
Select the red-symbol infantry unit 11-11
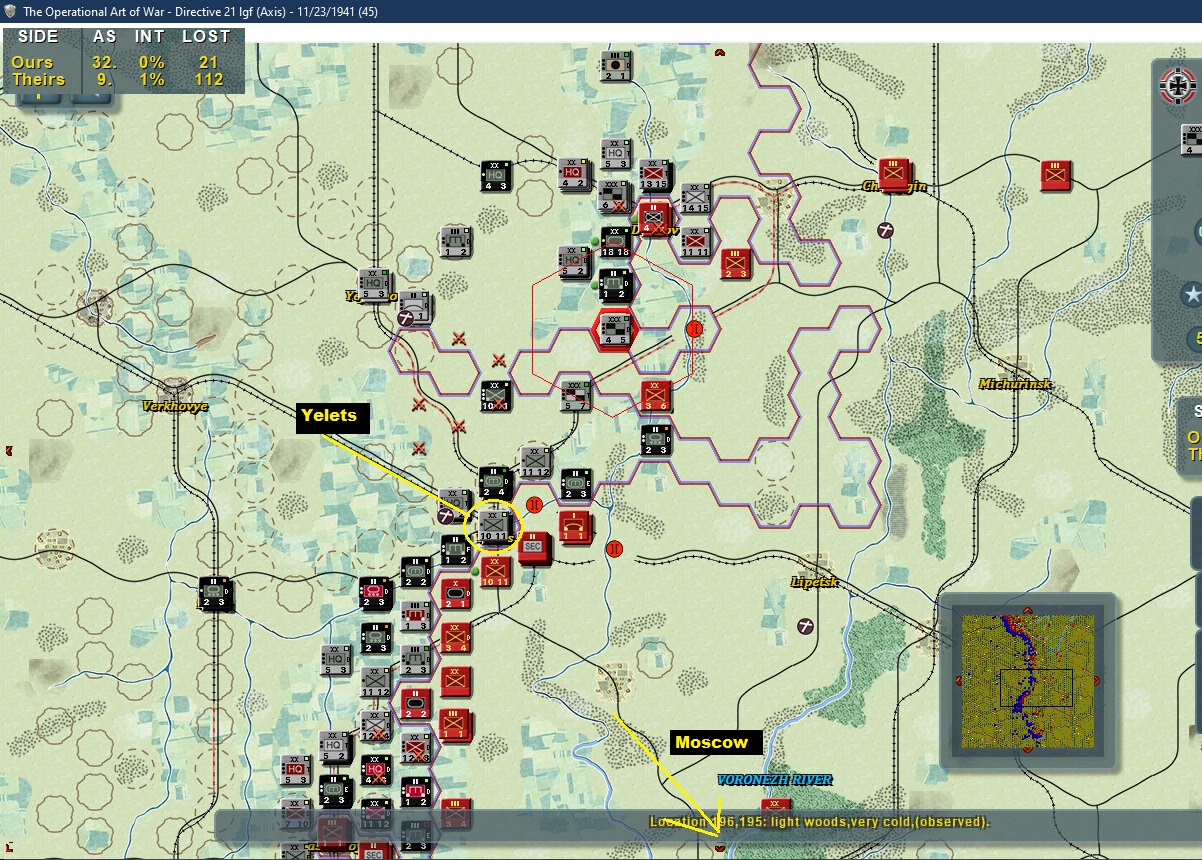coord(696,242)
